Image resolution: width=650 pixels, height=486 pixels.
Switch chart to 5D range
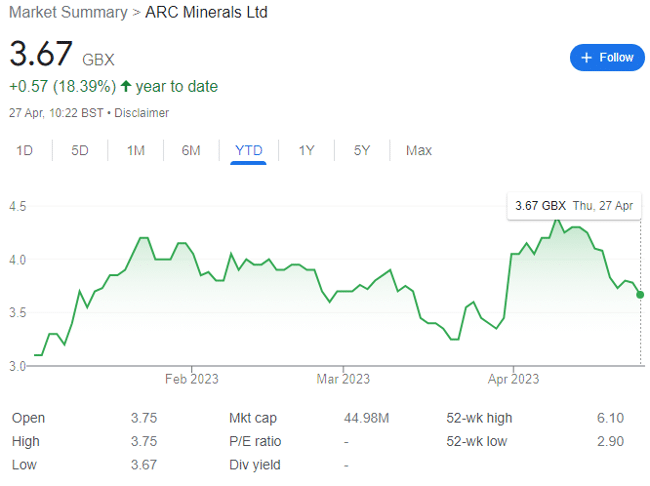click(80, 150)
